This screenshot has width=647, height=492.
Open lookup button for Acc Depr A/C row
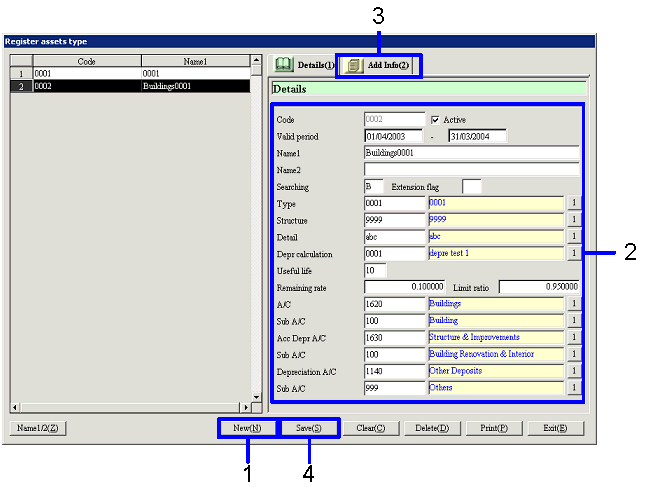click(574, 338)
